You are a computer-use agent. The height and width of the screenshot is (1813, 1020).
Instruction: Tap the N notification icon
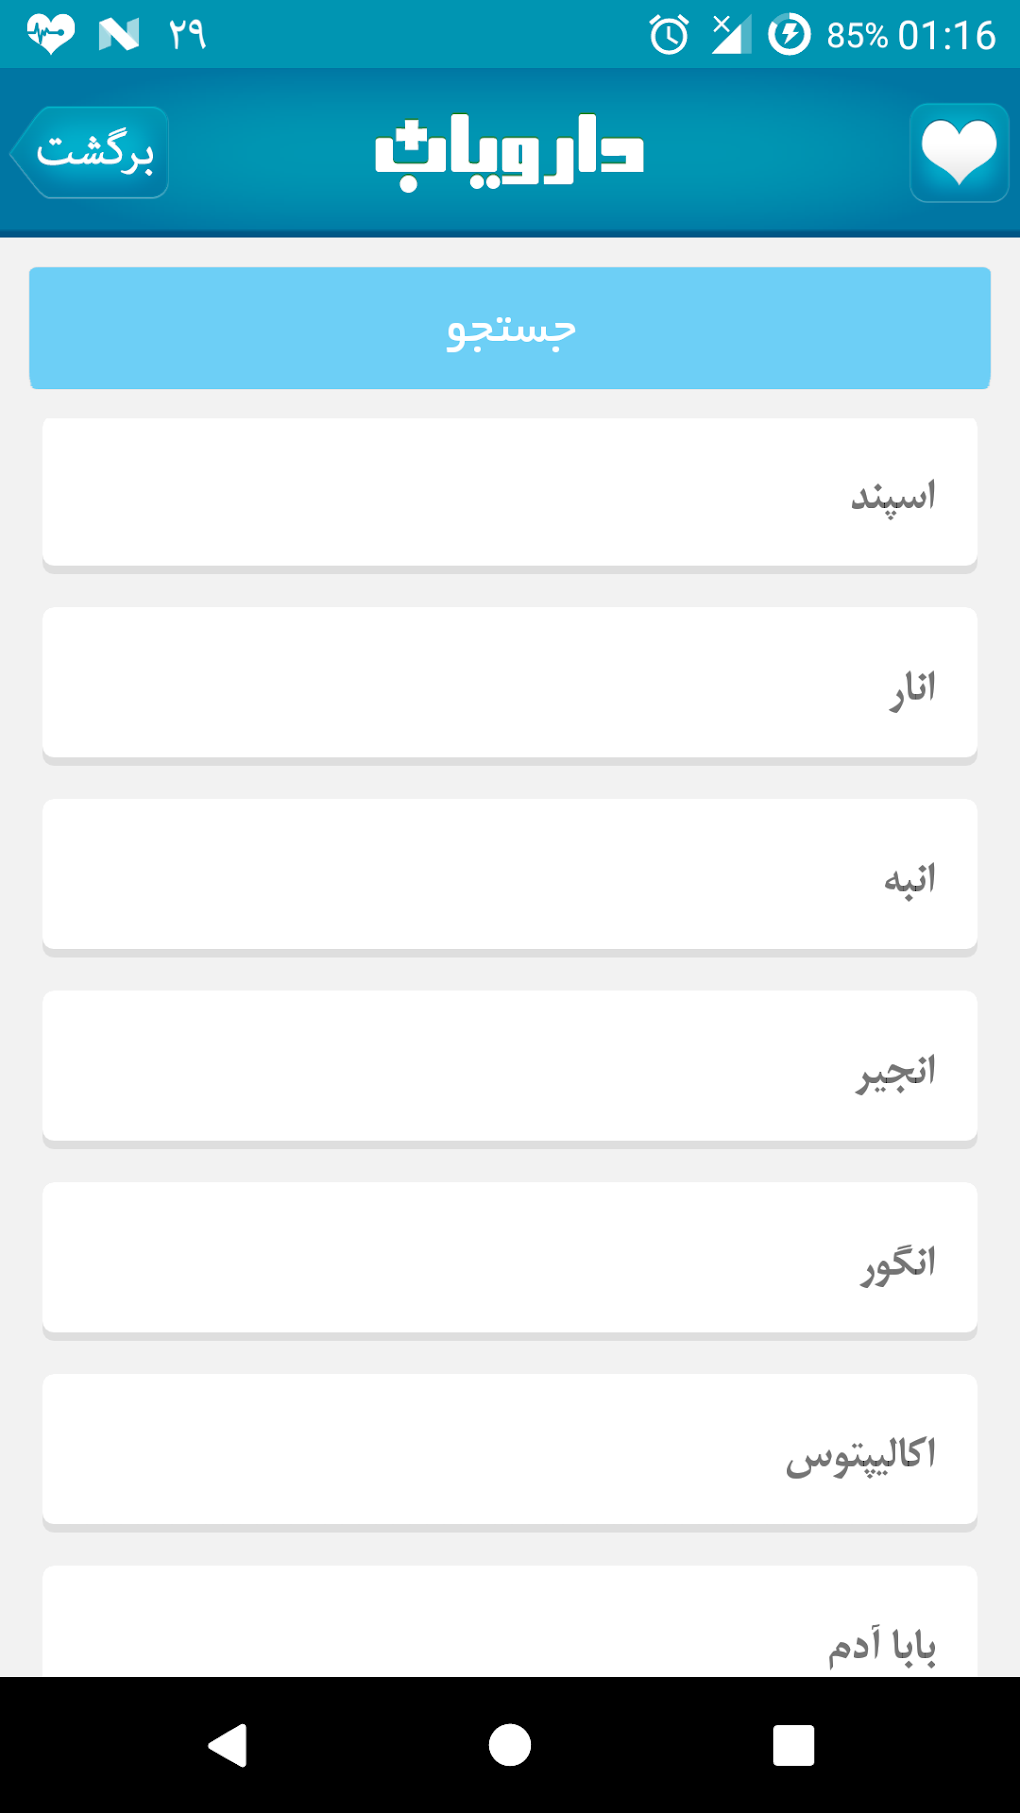(118, 35)
